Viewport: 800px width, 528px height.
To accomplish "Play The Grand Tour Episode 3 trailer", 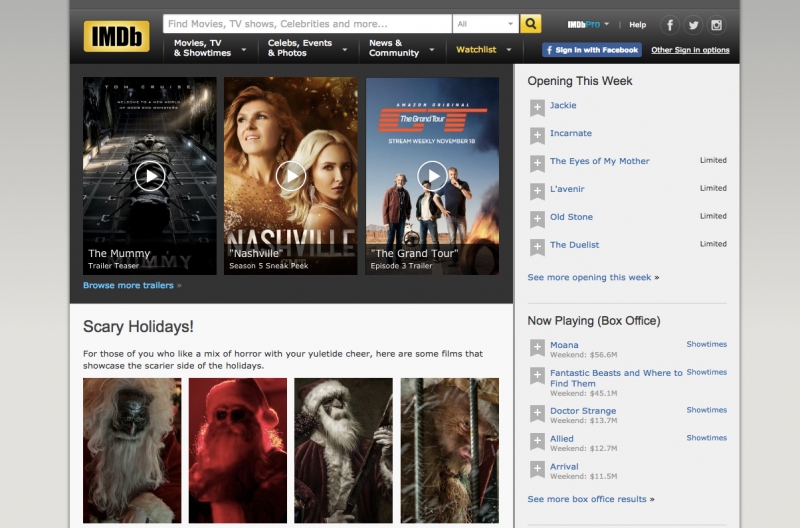I will [x=432, y=176].
